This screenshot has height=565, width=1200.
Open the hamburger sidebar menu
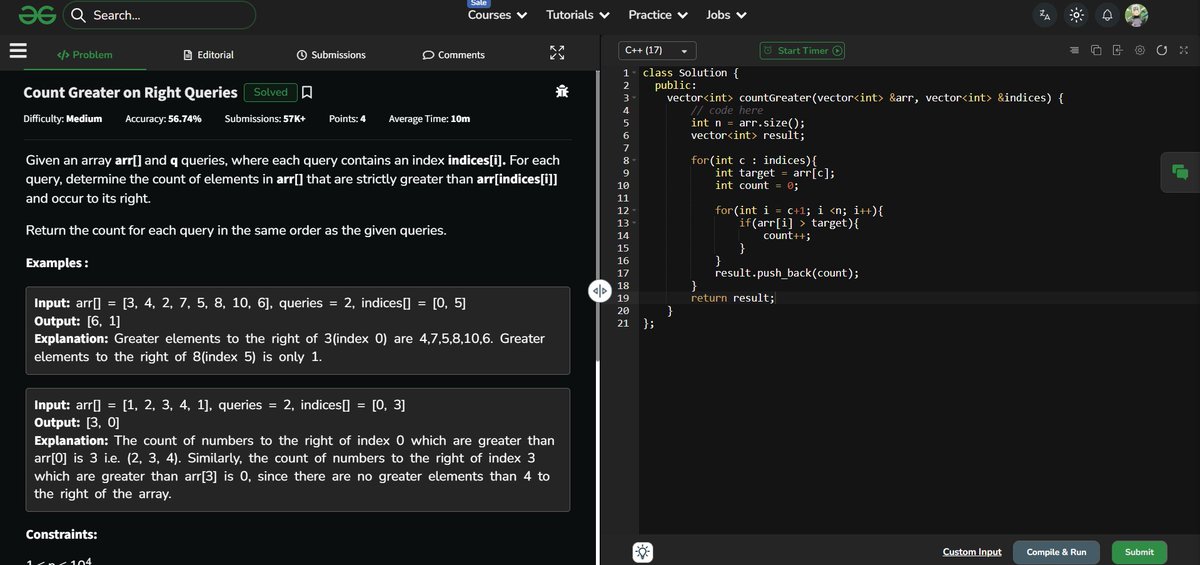tap(17, 53)
